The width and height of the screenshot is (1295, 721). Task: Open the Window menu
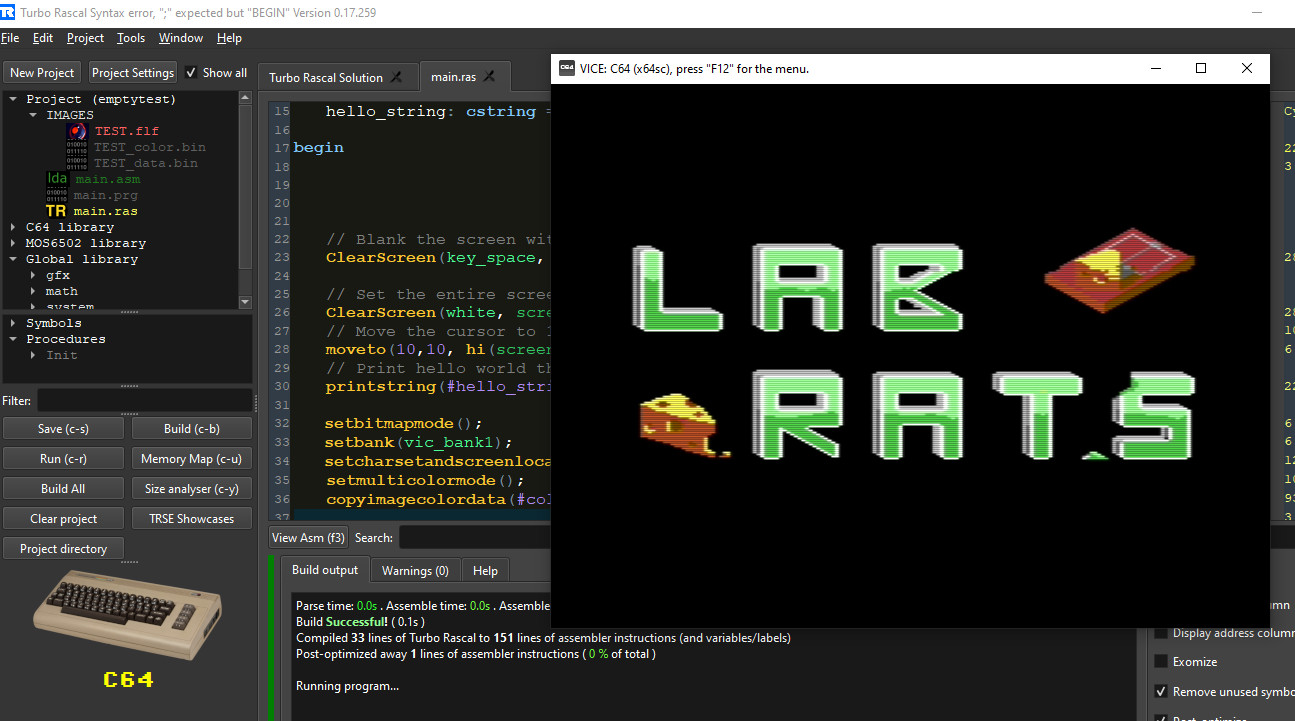(181, 38)
